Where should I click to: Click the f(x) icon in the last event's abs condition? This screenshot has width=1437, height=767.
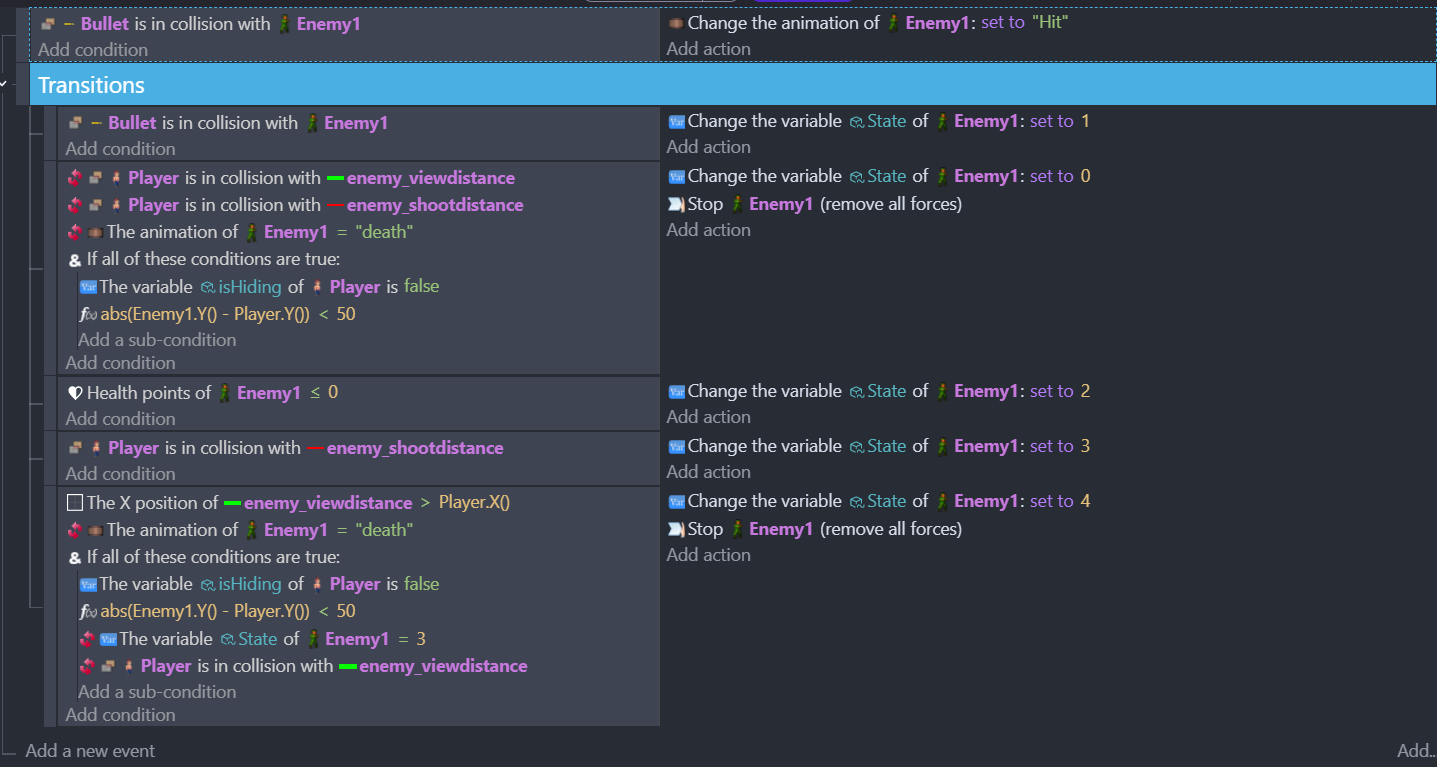click(x=88, y=611)
